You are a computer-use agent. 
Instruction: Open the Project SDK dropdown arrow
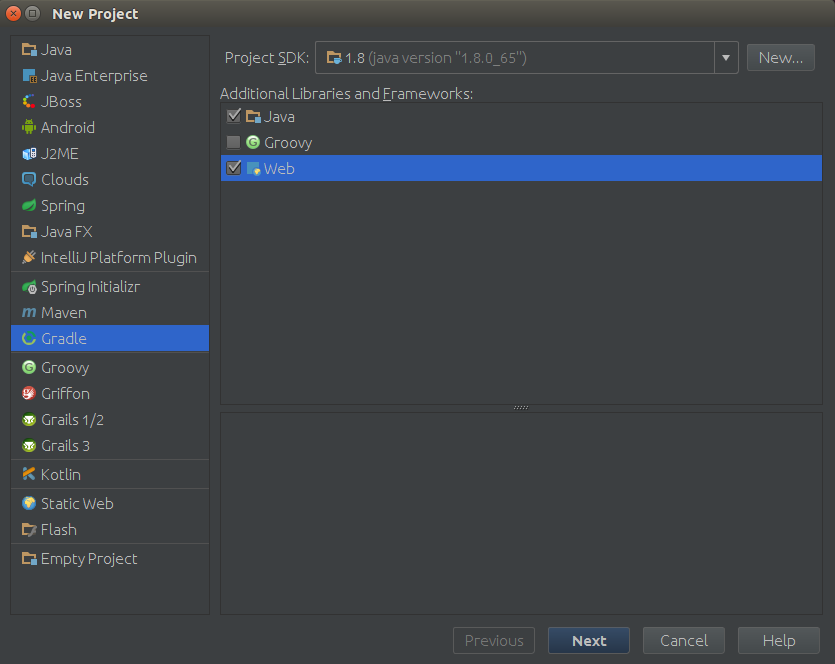(x=726, y=58)
